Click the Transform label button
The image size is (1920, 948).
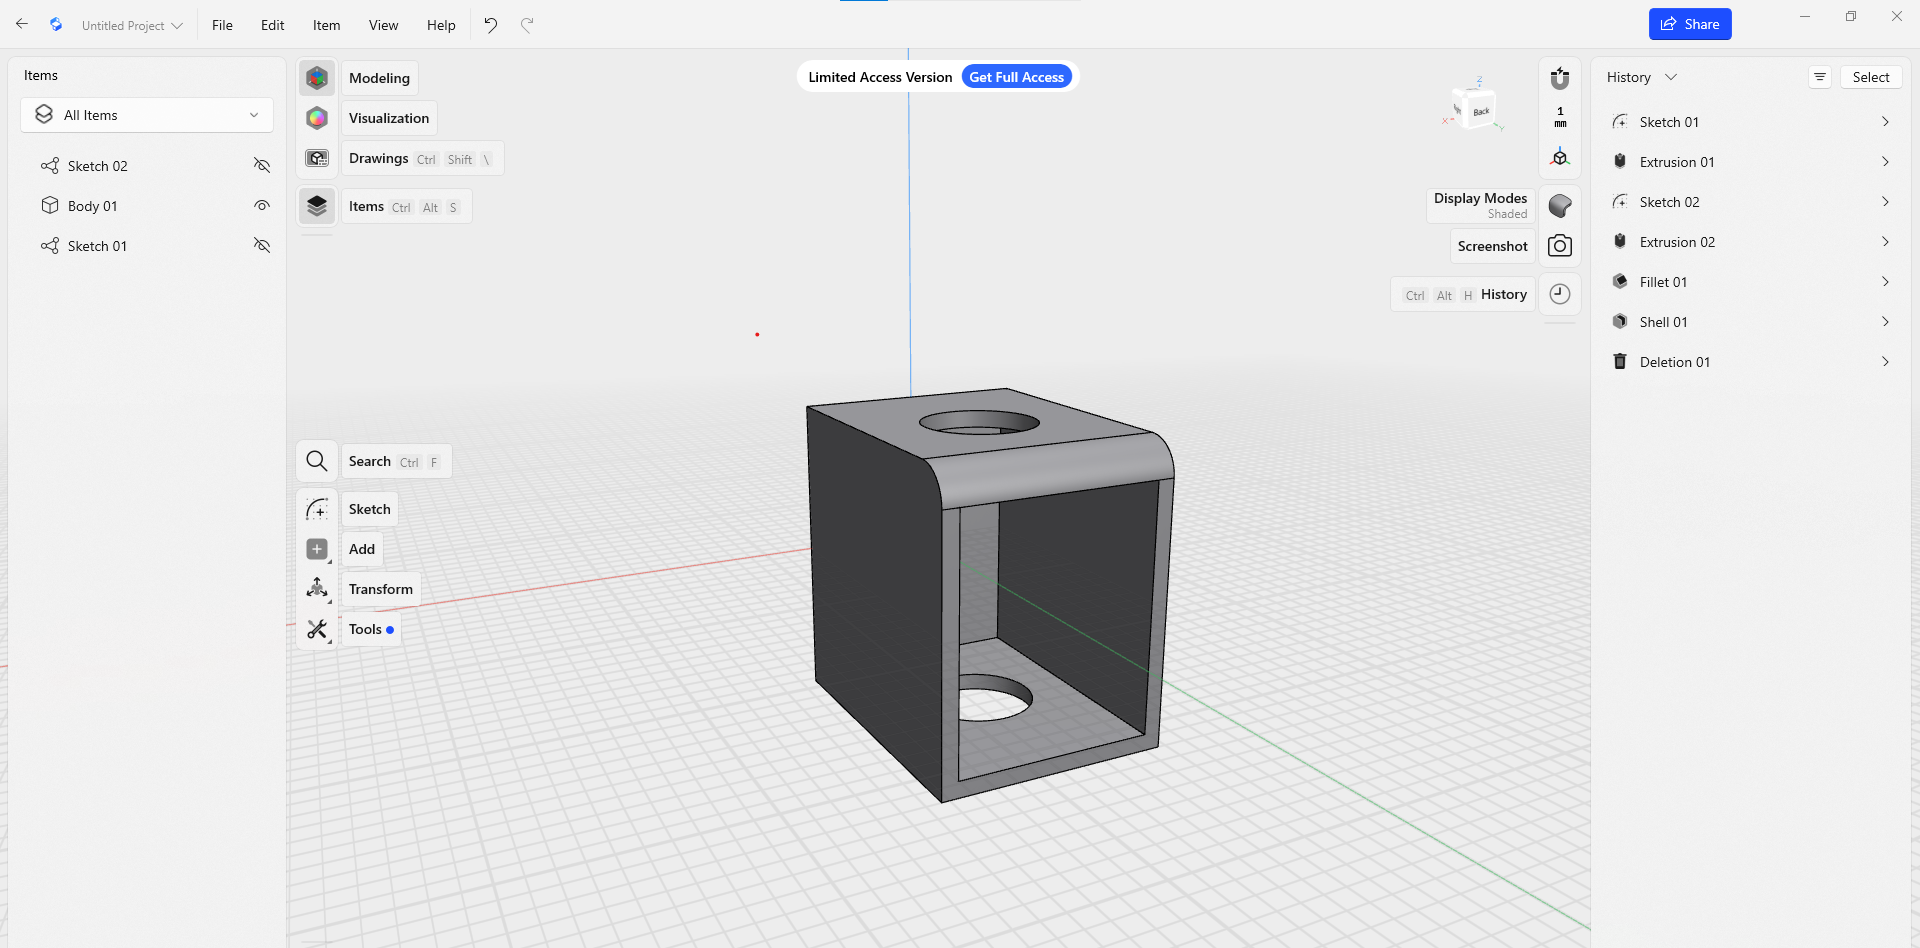coord(380,589)
